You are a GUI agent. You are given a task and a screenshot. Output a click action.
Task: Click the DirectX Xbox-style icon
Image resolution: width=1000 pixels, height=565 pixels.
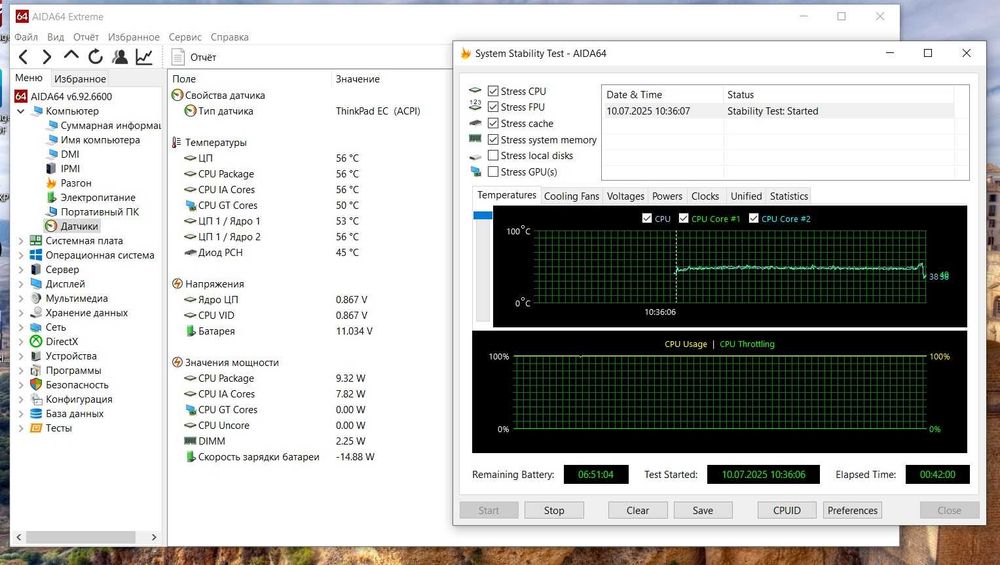[x=36, y=342]
